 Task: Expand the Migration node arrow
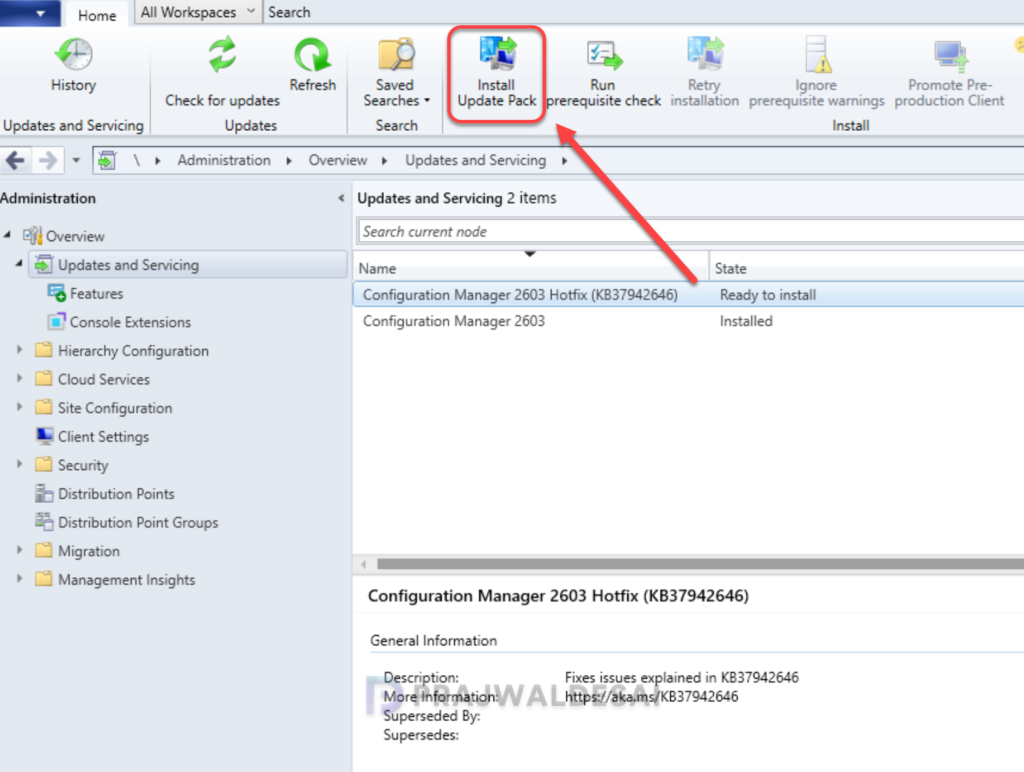[x=20, y=551]
